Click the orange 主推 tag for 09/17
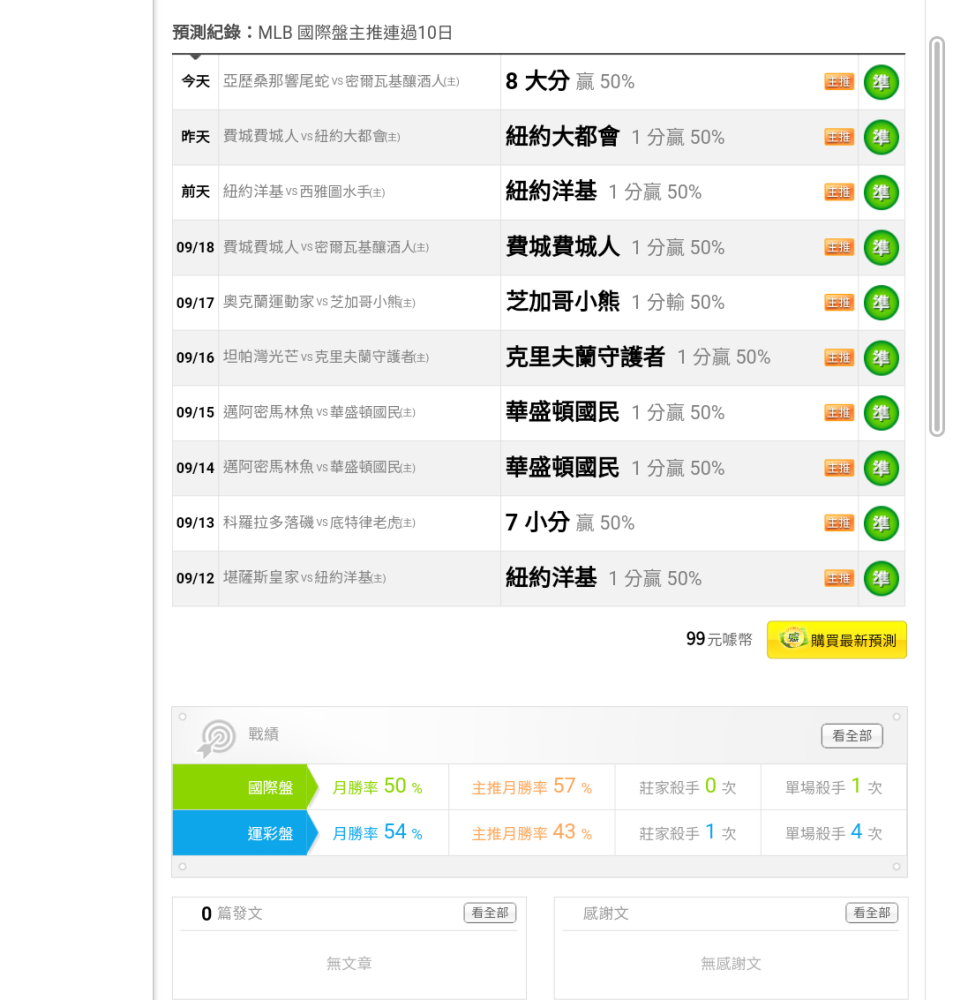Viewport: 953px width, 1000px height. pos(839,302)
